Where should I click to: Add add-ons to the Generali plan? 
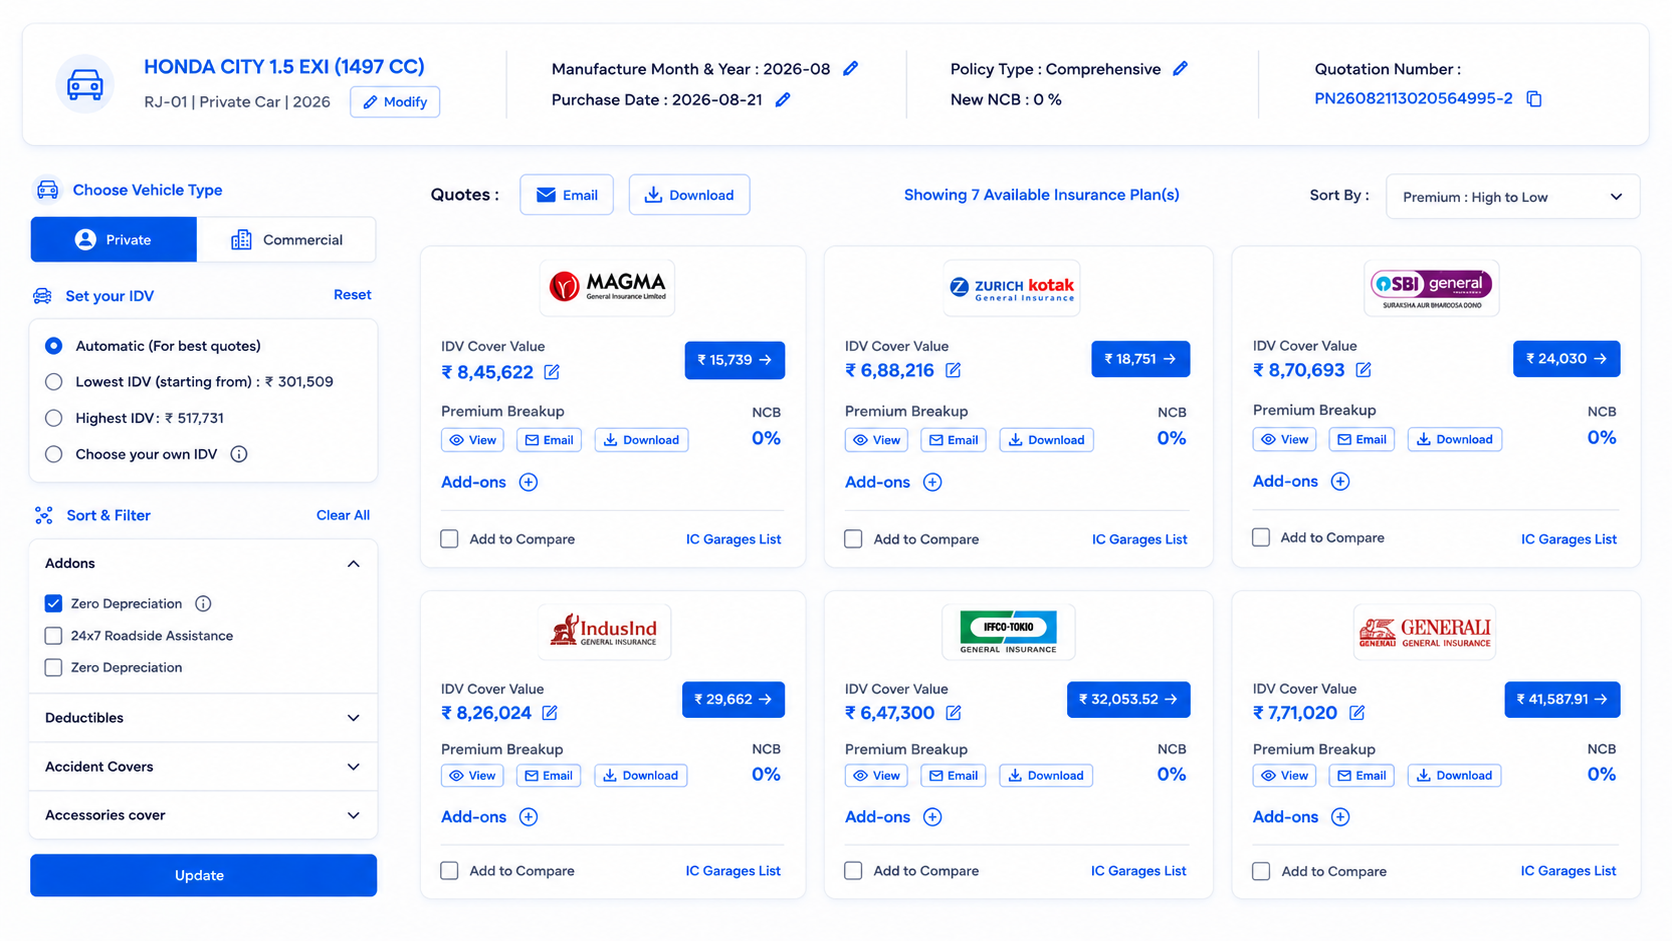click(x=1341, y=817)
